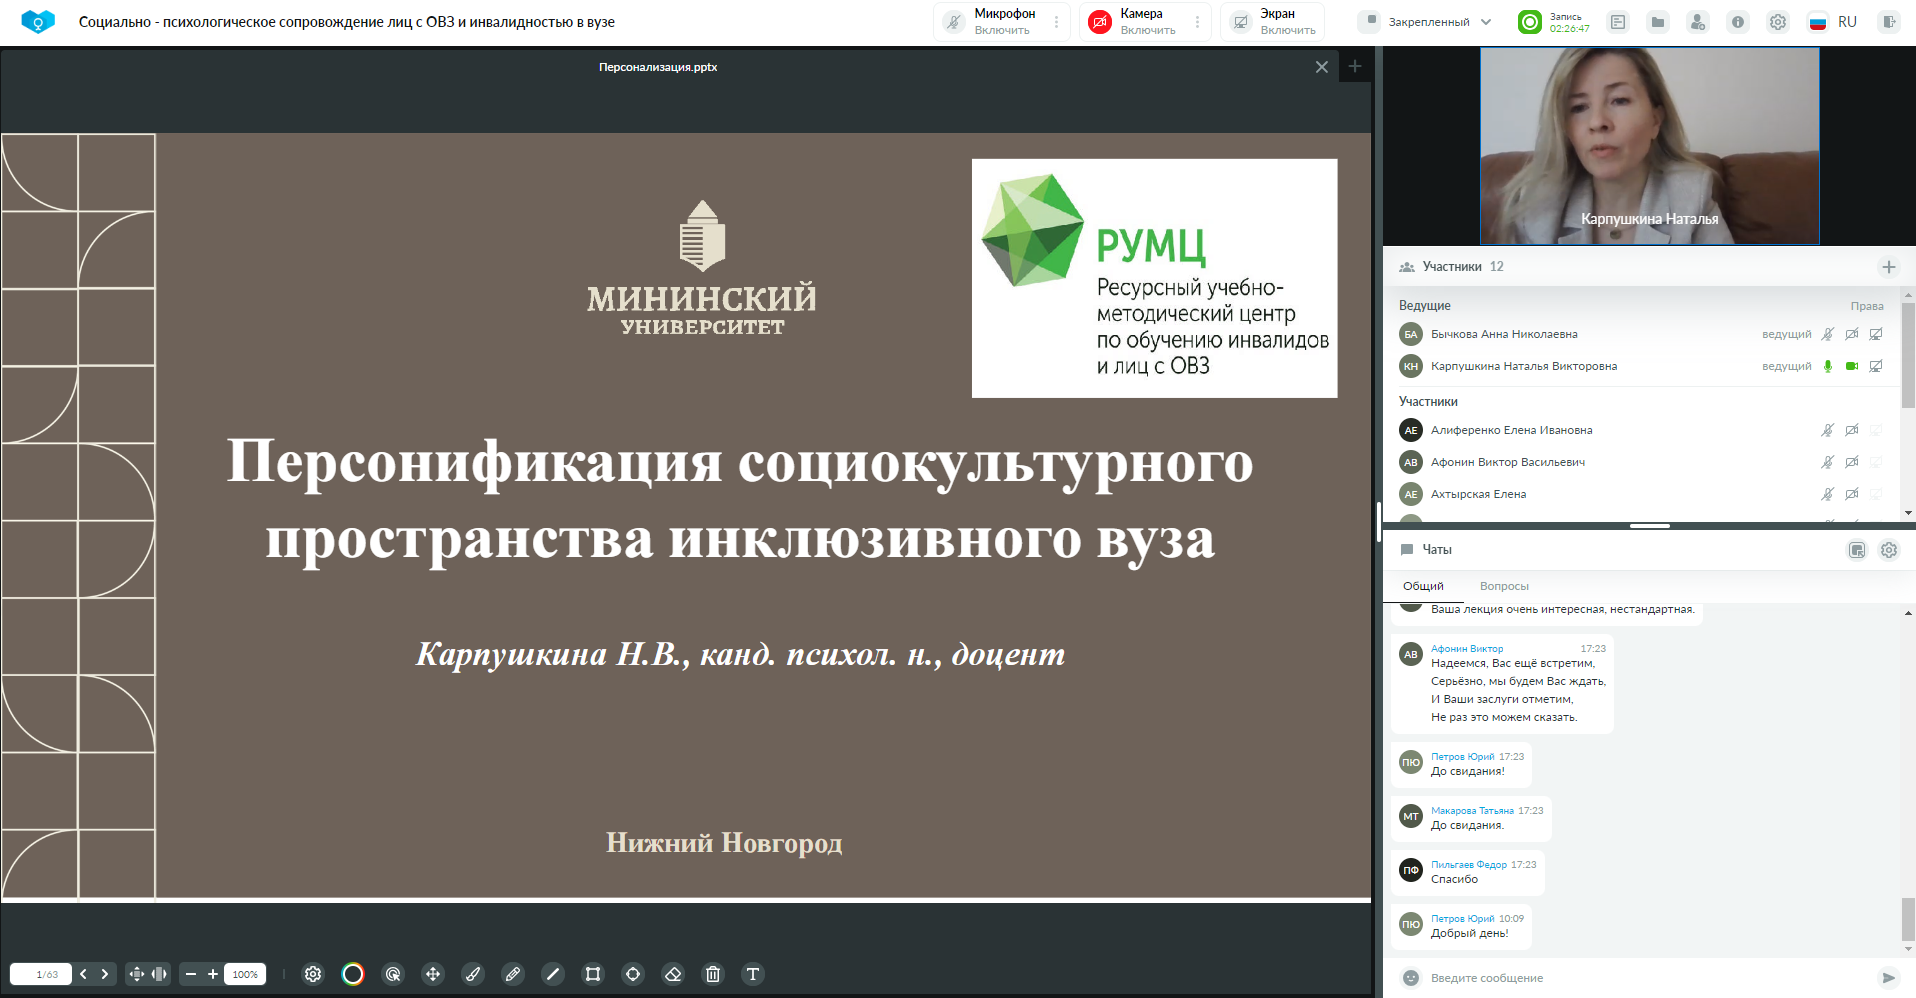Select the text tool in the toolbar
The height and width of the screenshot is (998, 1916).
tap(753, 974)
